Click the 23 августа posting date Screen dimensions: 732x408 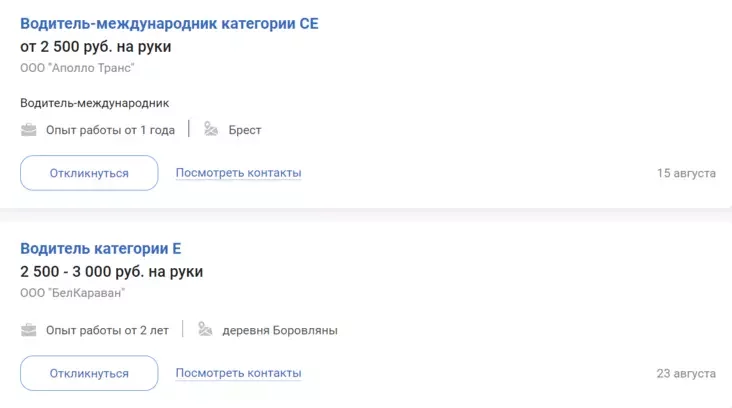pos(686,374)
